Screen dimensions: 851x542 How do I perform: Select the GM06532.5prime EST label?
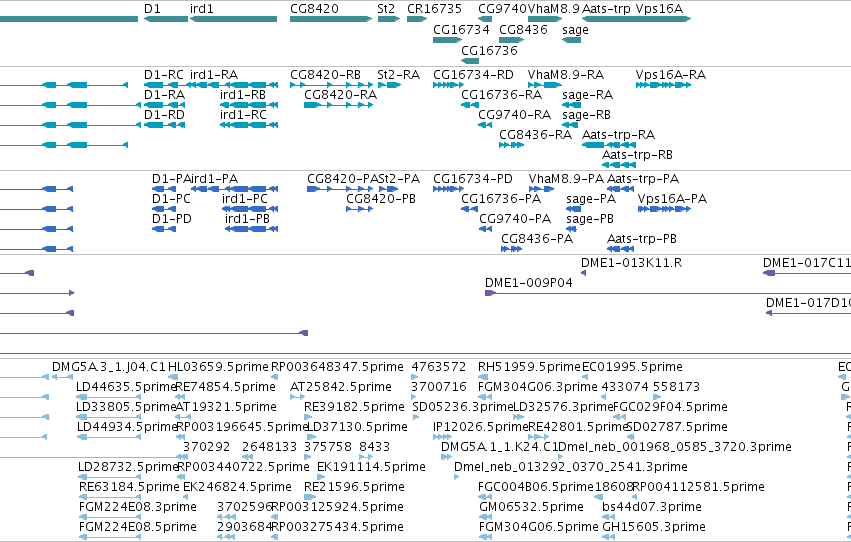pyautogui.click(x=531, y=507)
